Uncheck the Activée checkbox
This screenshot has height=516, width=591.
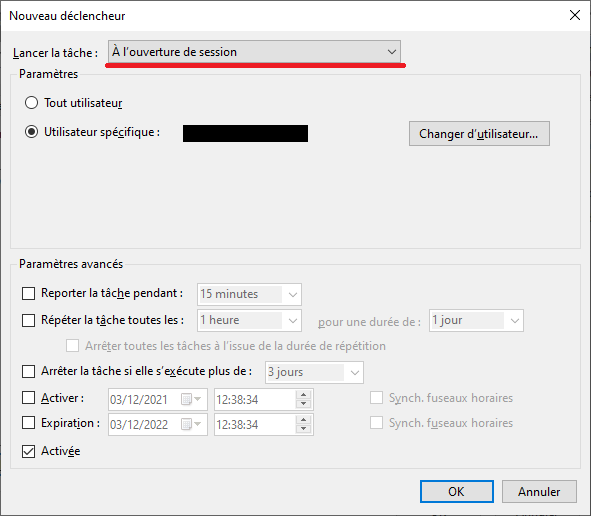point(29,451)
